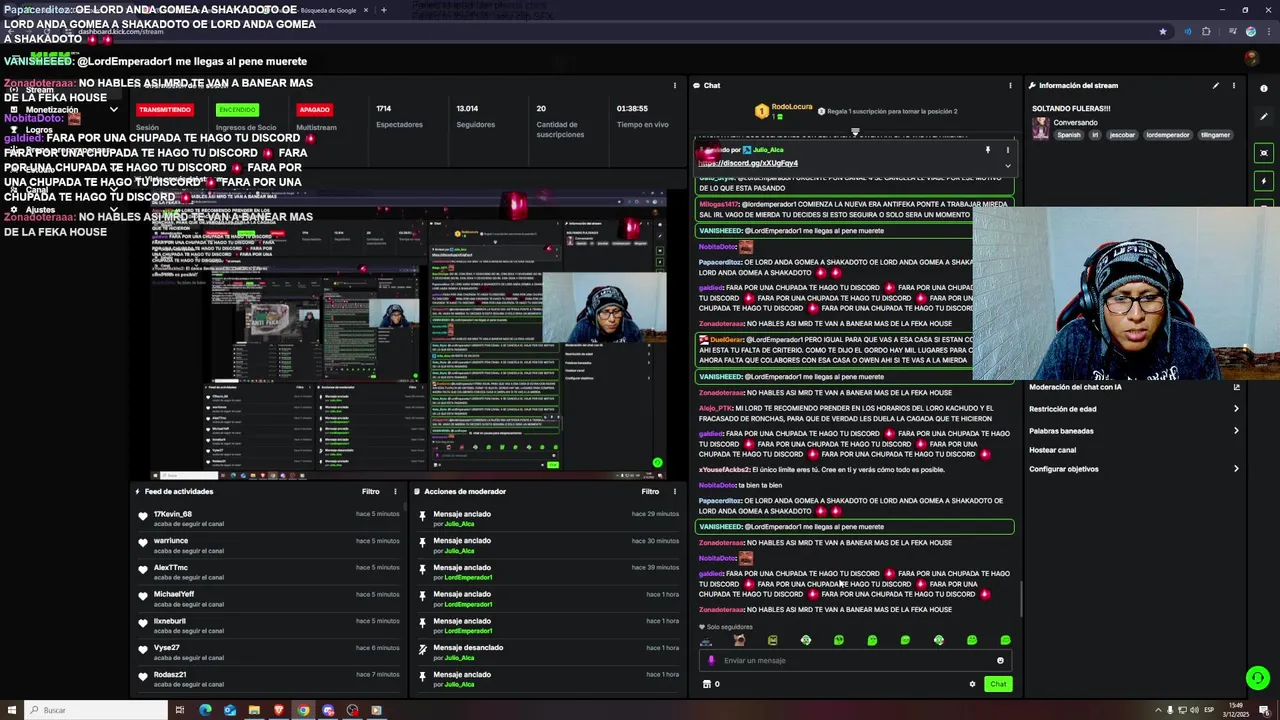Click the purple microphone icon in message box
The width and height of the screenshot is (1280, 720).
click(x=712, y=660)
